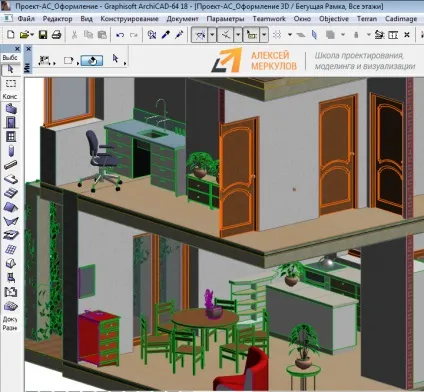Toggle snap guides button

[226, 35]
